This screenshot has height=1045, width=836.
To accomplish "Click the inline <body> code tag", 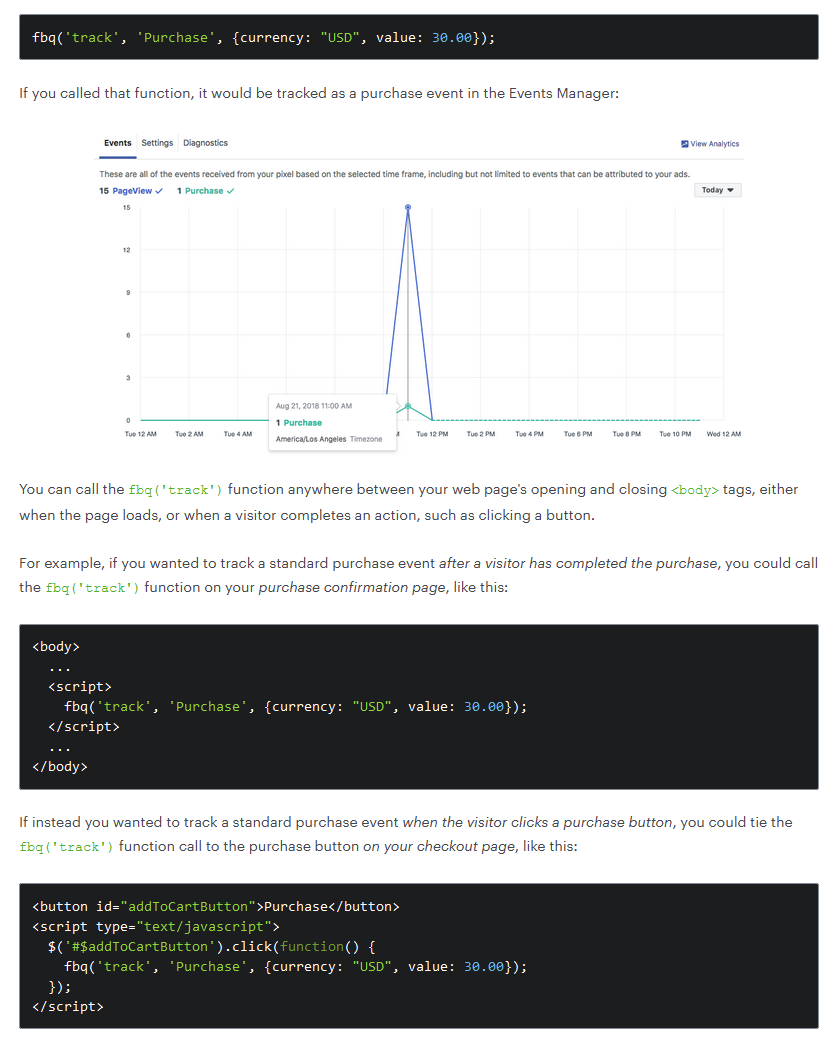I will coord(695,491).
